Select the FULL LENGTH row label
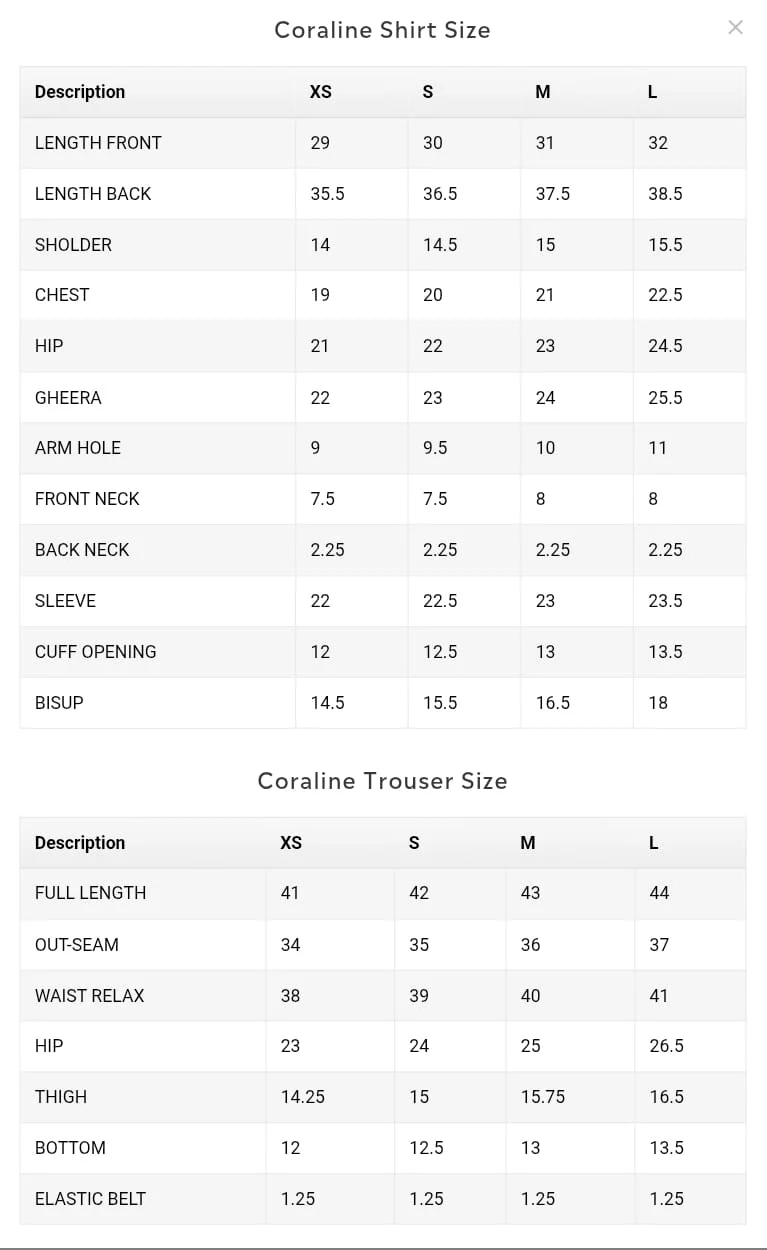 90,893
